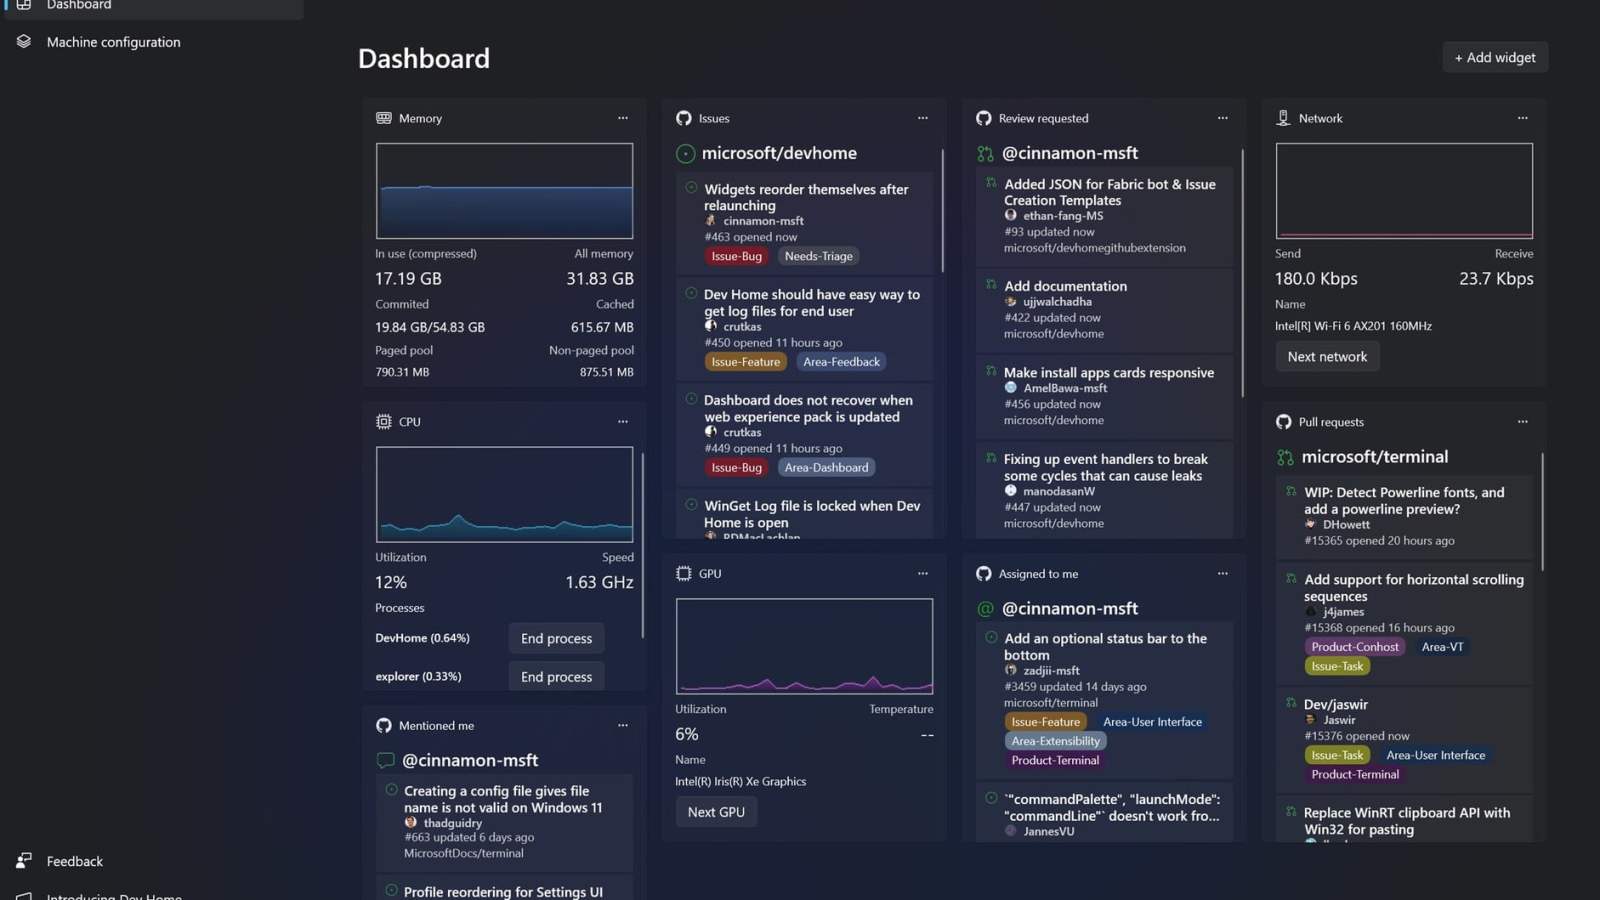1600x900 pixels.
Task: Click the Feedback icon in sidebar
Action: 24,861
